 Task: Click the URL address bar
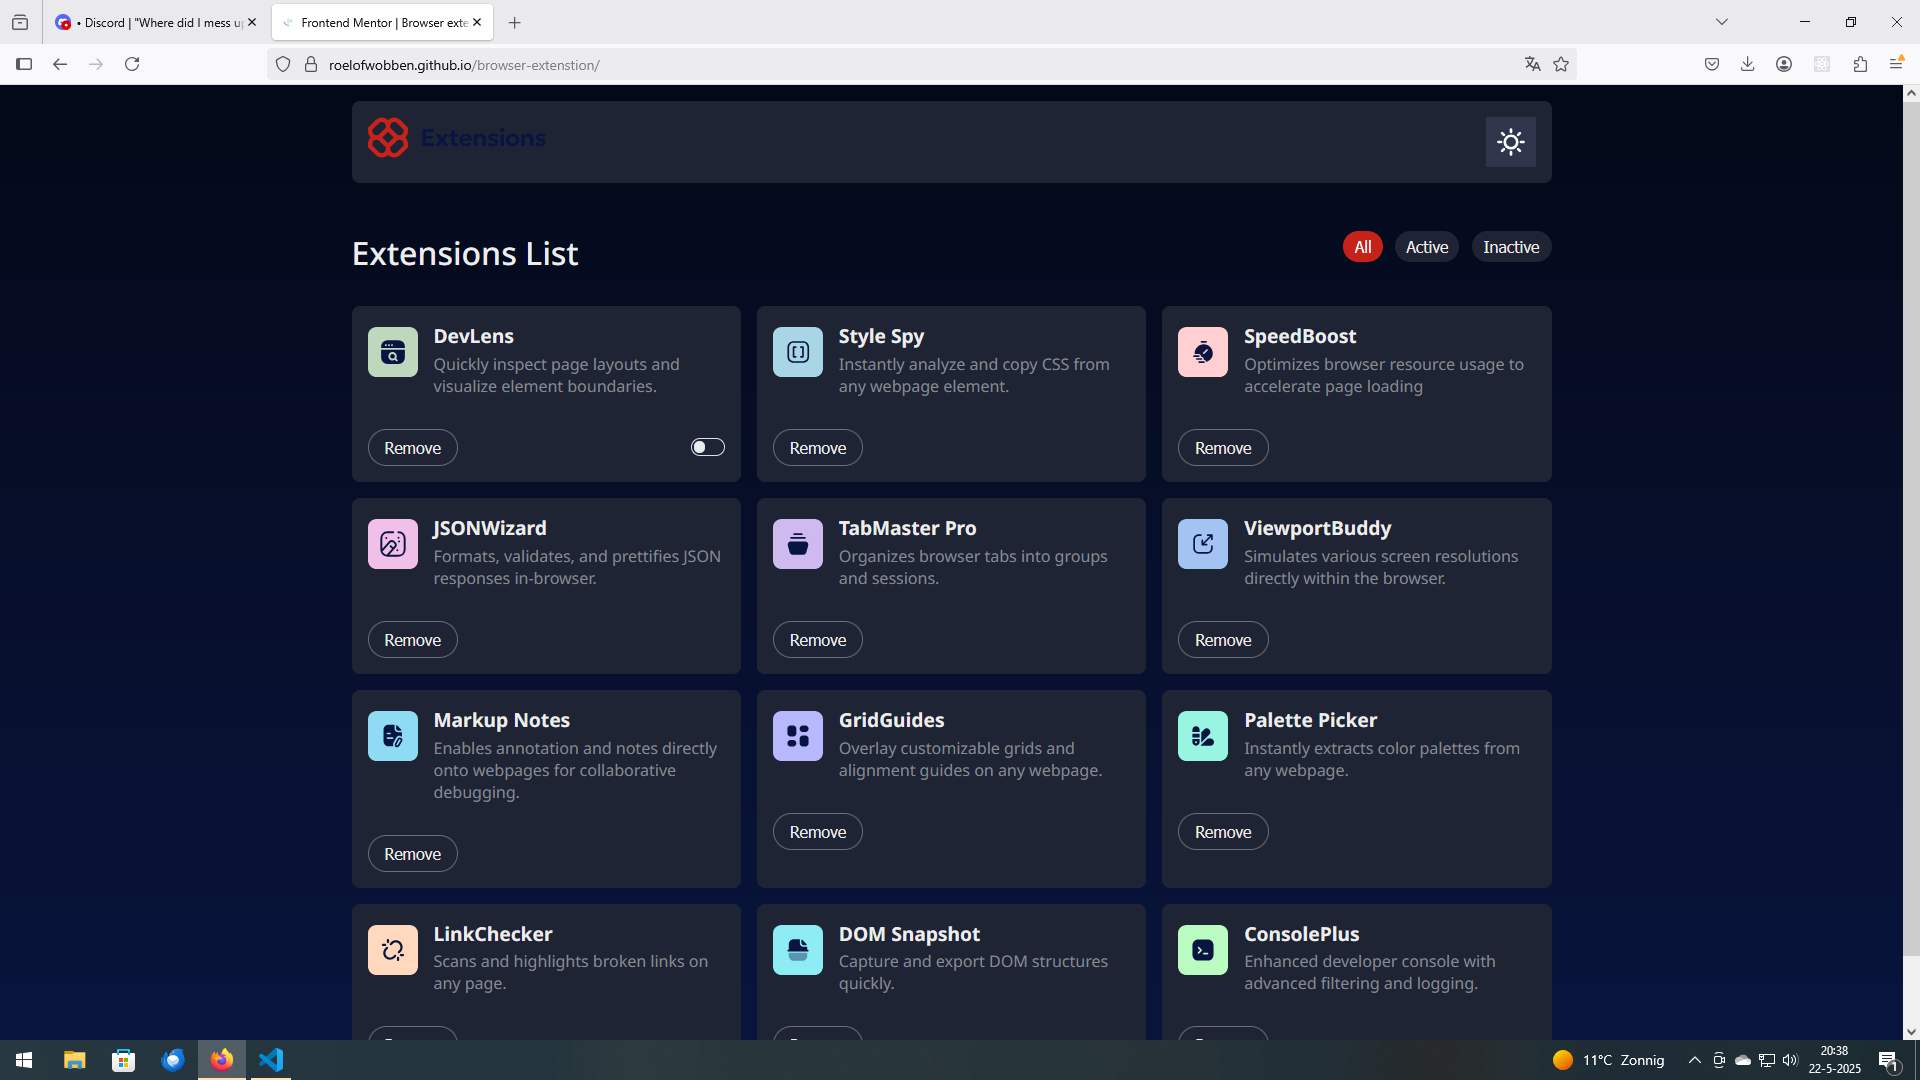coord(900,65)
